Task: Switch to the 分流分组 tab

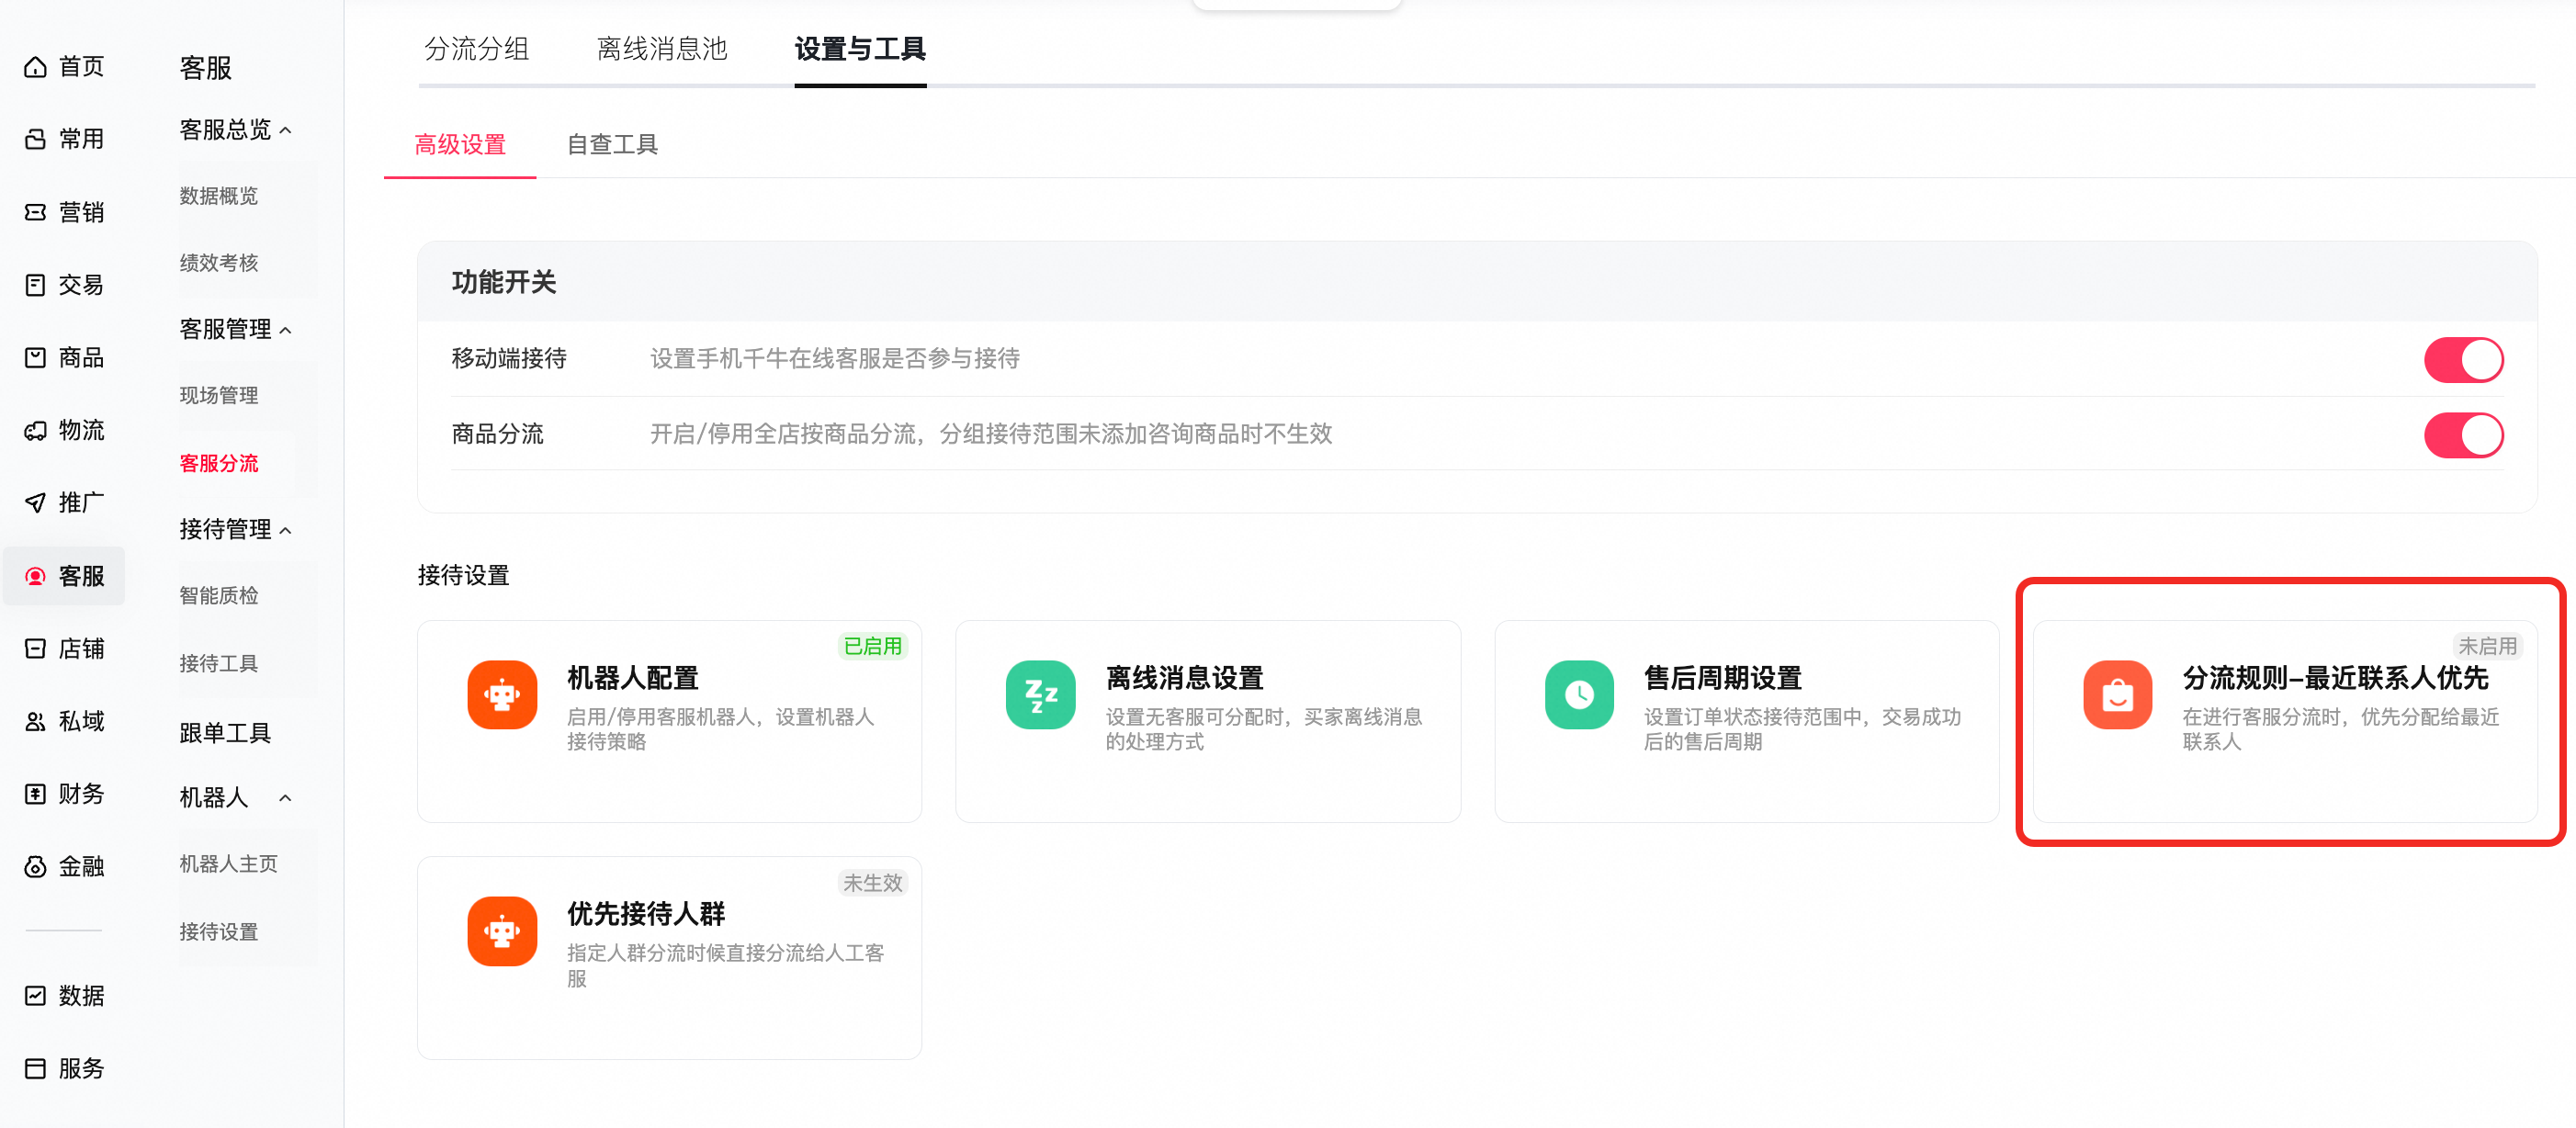Action: pos(476,48)
